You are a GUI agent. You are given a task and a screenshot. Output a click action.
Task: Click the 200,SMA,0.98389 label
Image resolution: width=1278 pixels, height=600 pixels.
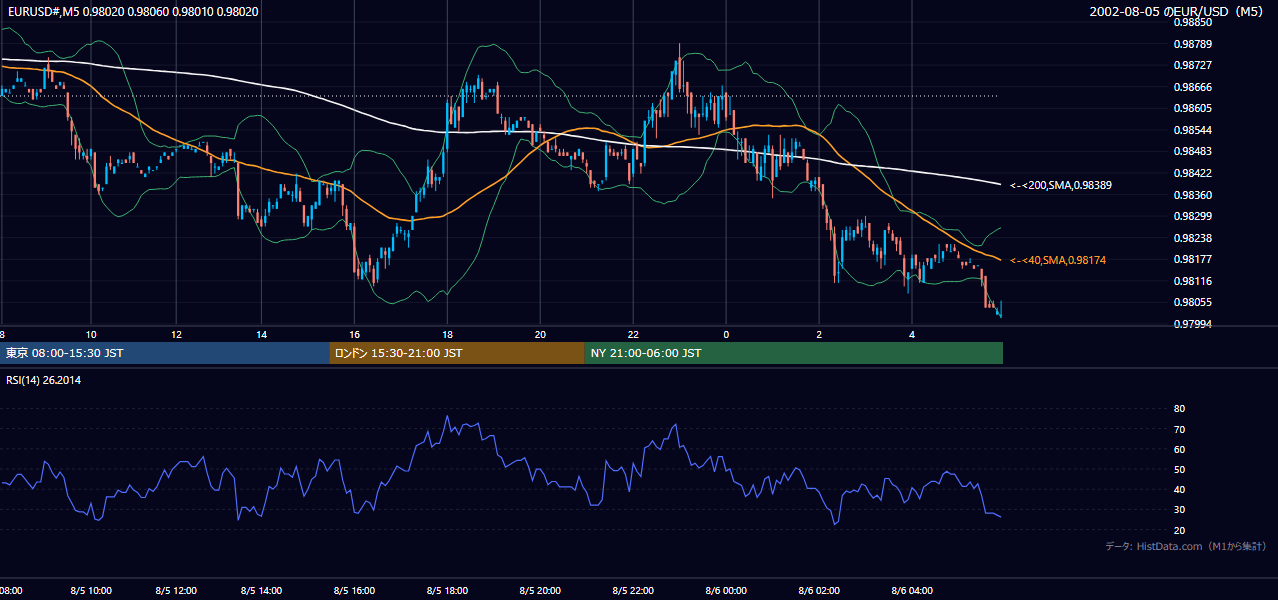coord(1061,185)
